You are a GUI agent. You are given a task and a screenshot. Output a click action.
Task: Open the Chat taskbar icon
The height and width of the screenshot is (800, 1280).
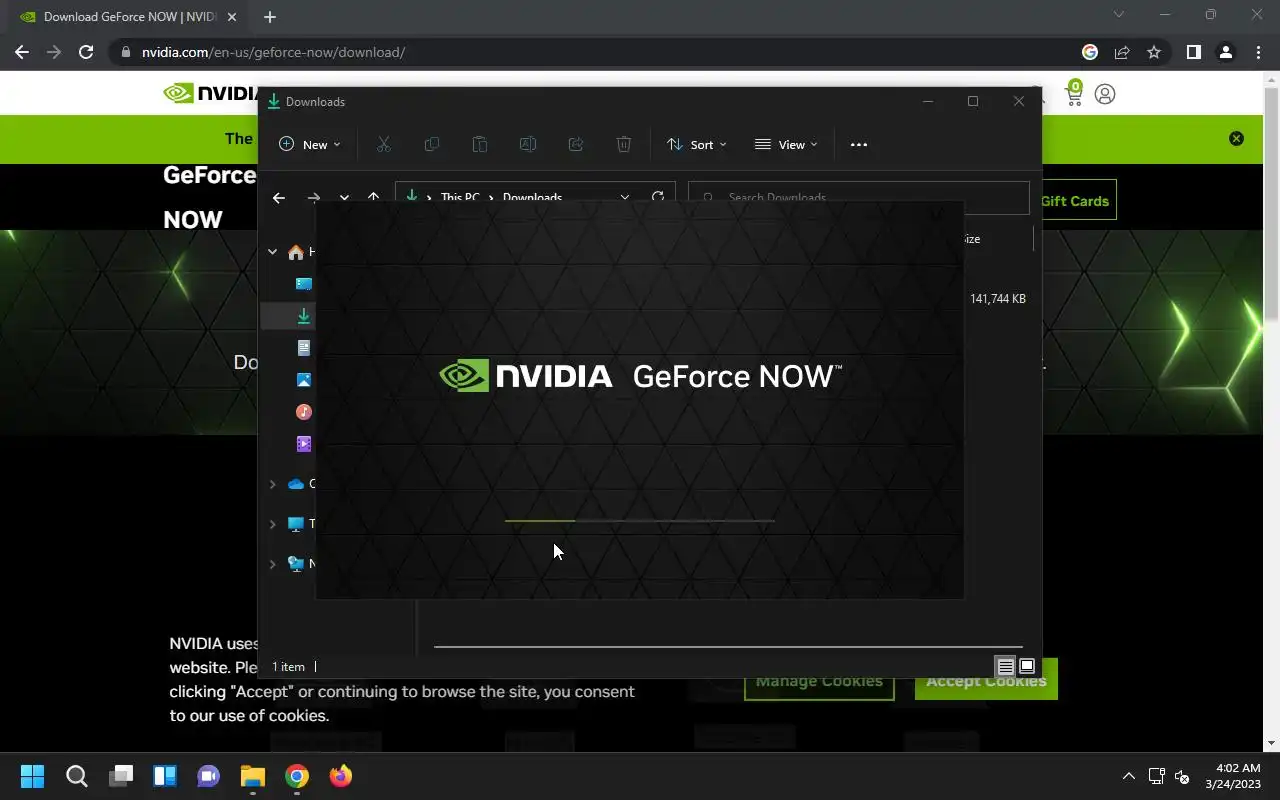coord(209,776)
